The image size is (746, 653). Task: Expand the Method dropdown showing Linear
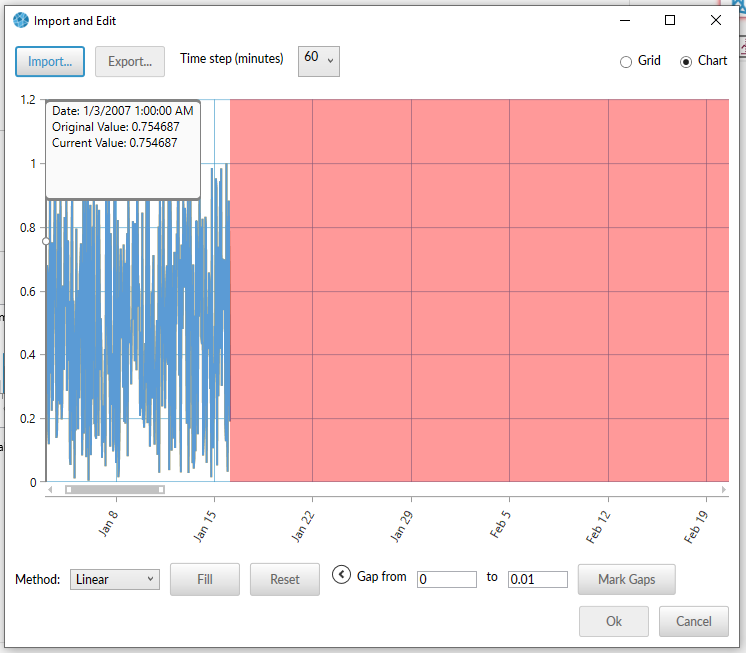(115, 579)
